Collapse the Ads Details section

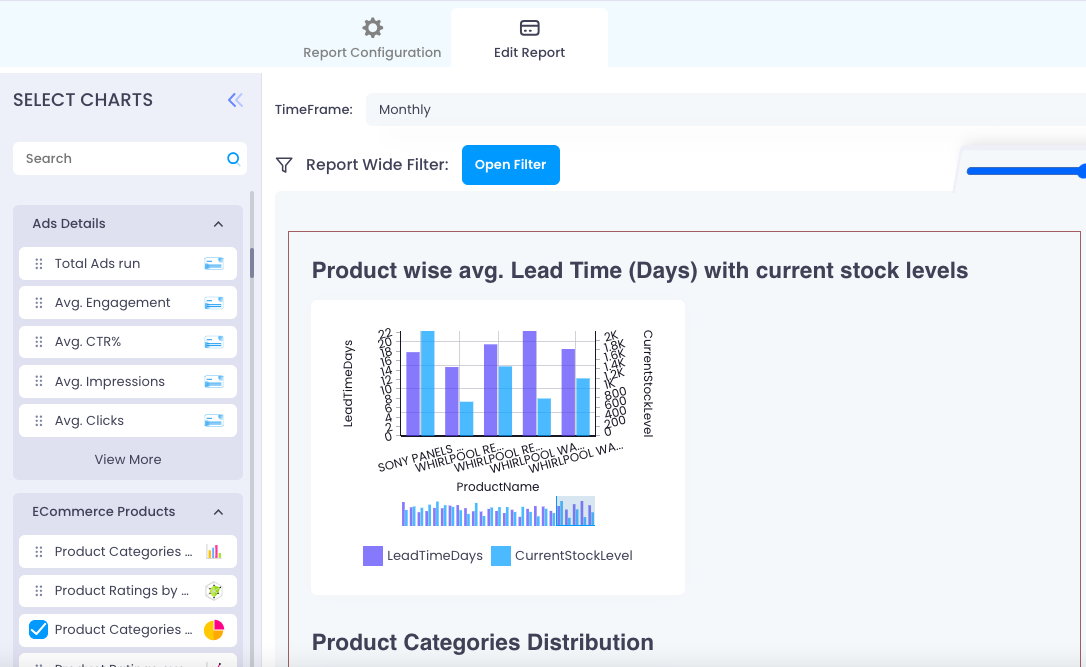[218, 224]
